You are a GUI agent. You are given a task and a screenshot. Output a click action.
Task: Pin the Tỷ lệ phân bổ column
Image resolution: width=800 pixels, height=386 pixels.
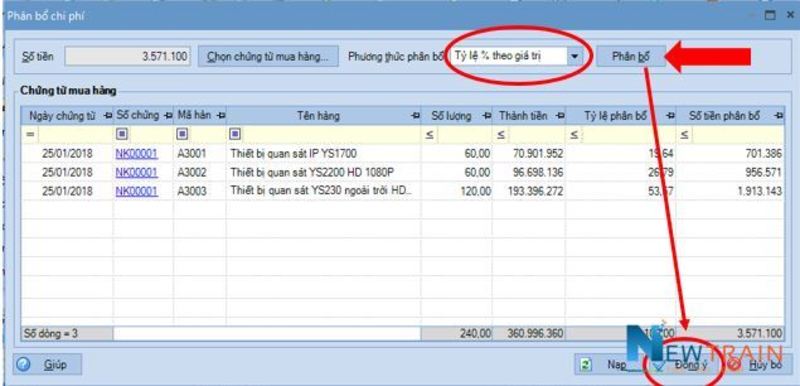click(670, 116)
